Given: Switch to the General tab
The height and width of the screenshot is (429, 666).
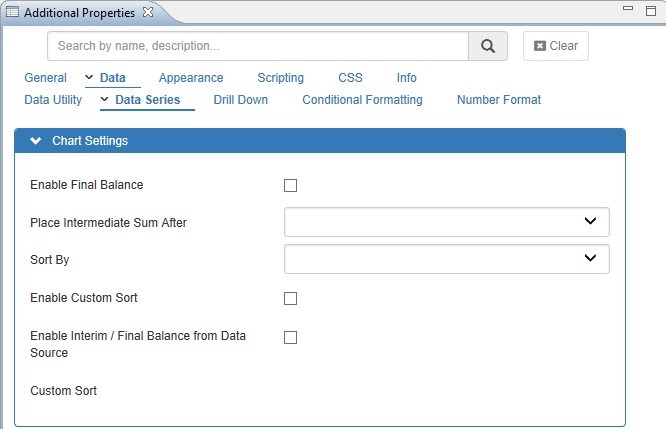Looking at the screenshot, I should 45,78.
